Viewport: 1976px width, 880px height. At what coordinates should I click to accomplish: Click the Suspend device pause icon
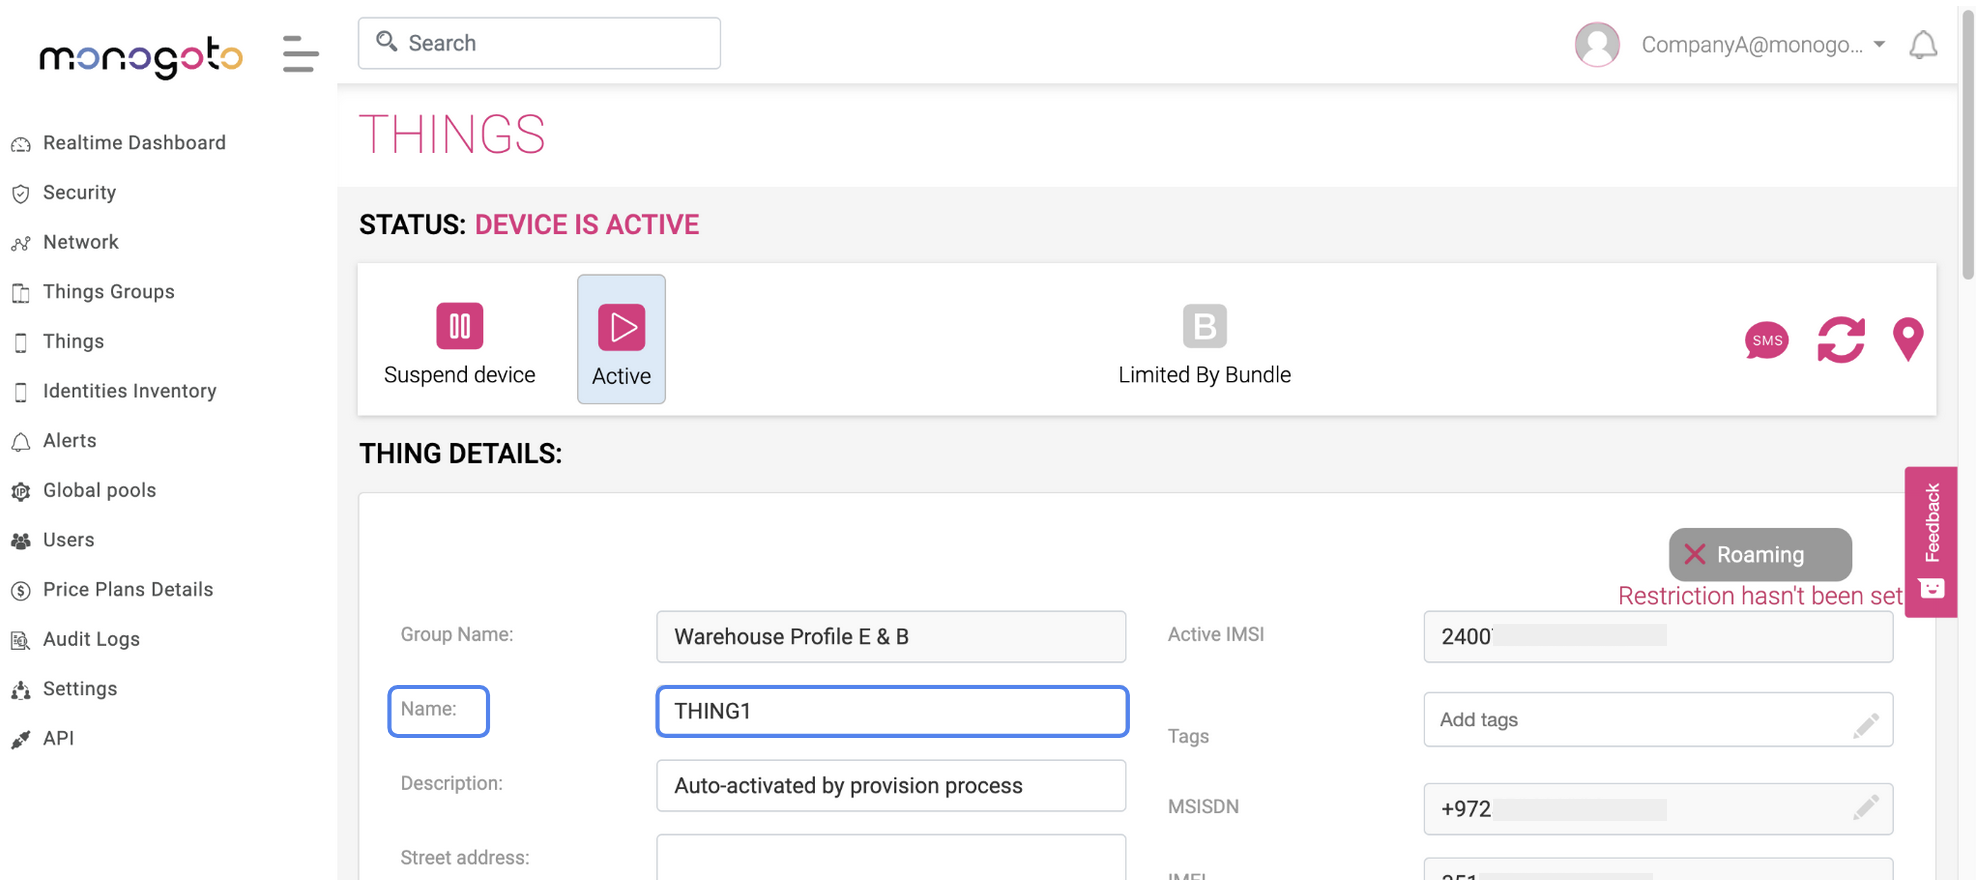point(459,326)
